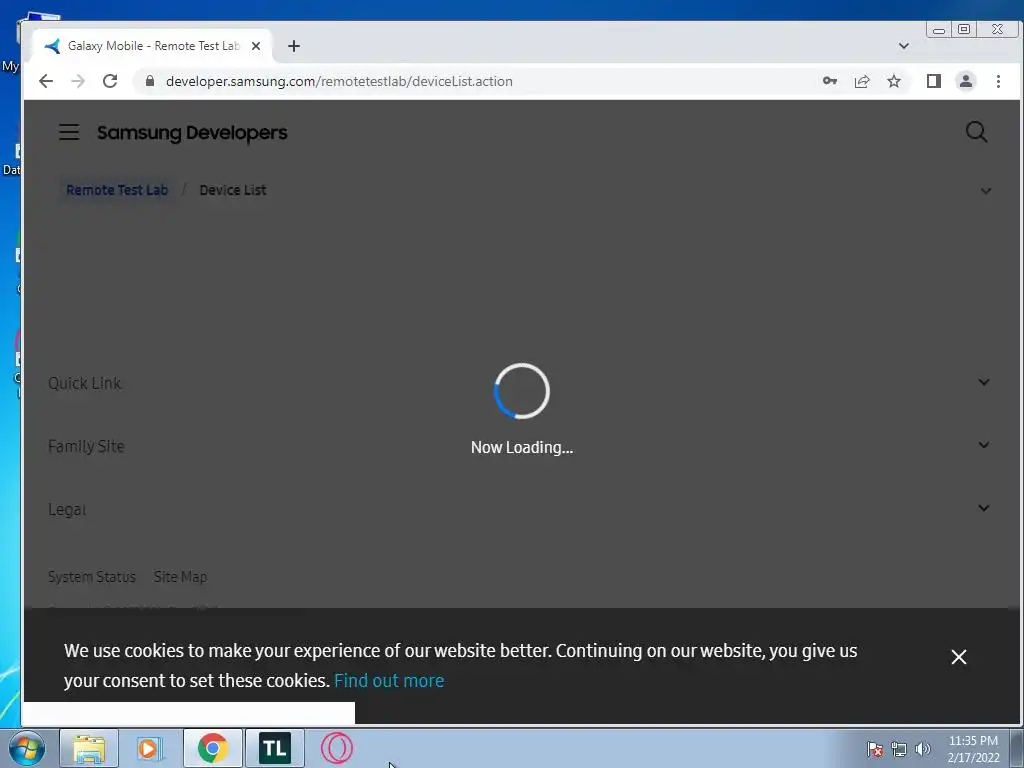Open the hamburger menu beside Samsung Developers
The image size is (1024, 768).
point(69,133)
